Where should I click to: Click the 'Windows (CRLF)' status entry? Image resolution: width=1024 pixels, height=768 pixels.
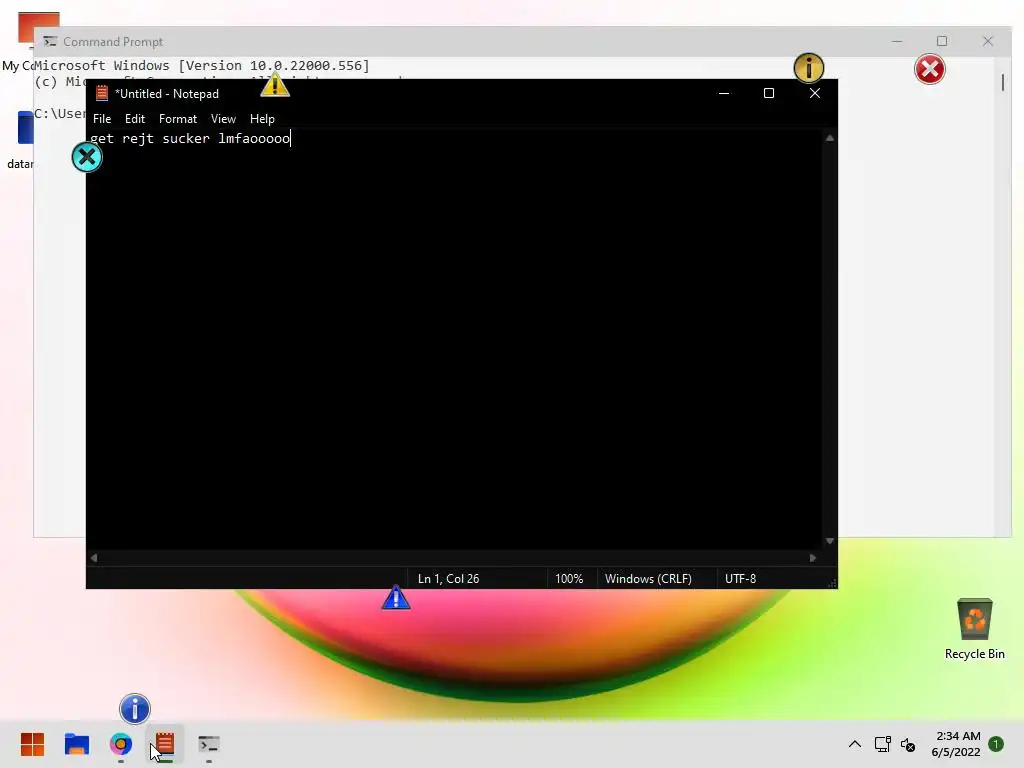(648, 579)
